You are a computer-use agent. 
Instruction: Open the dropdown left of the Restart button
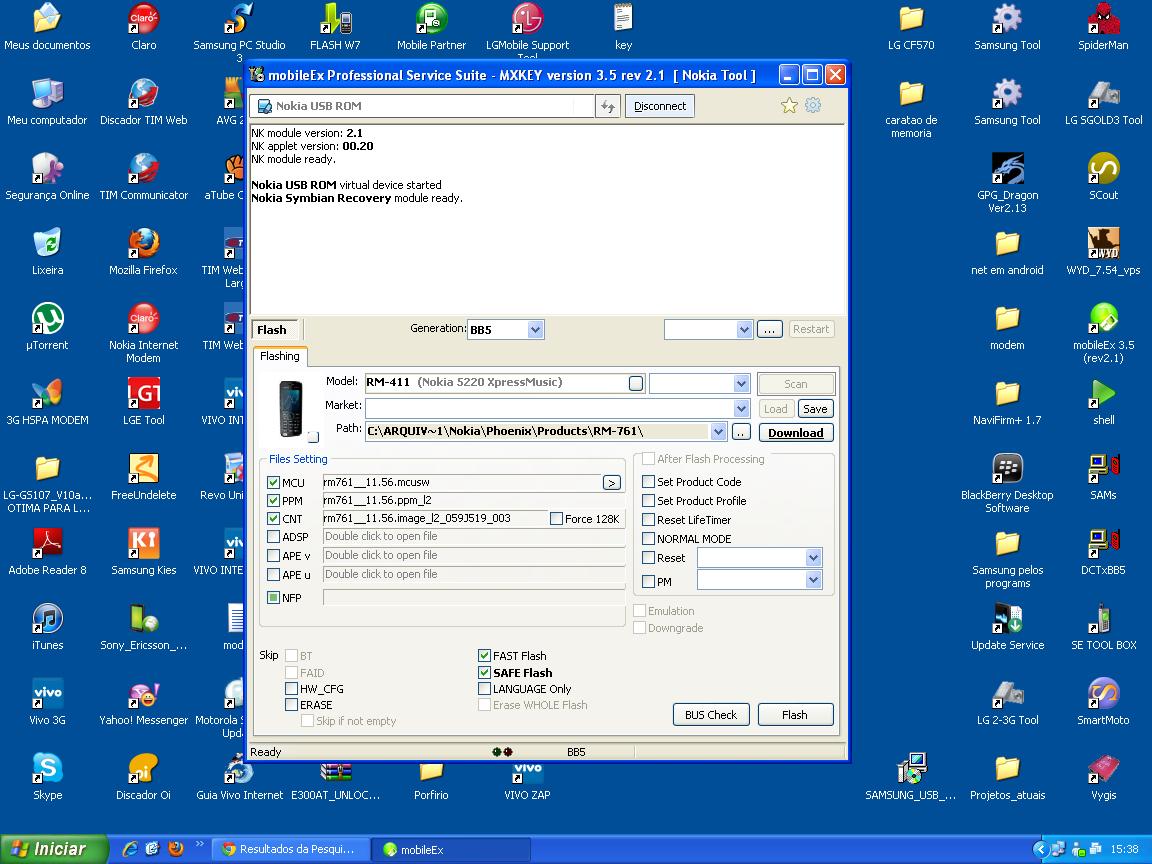point(744,330)
